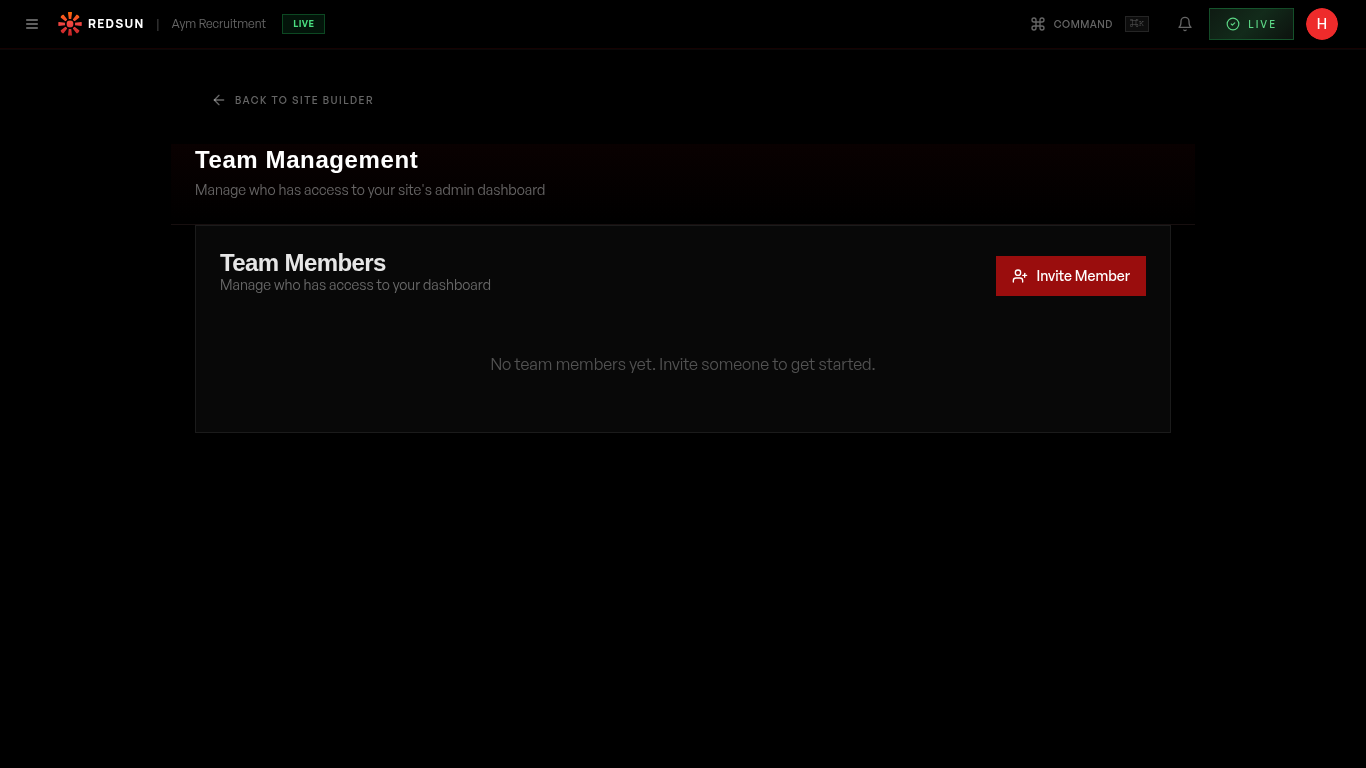Click the admin dashboard subtitle text

click(x=370, y=190)
